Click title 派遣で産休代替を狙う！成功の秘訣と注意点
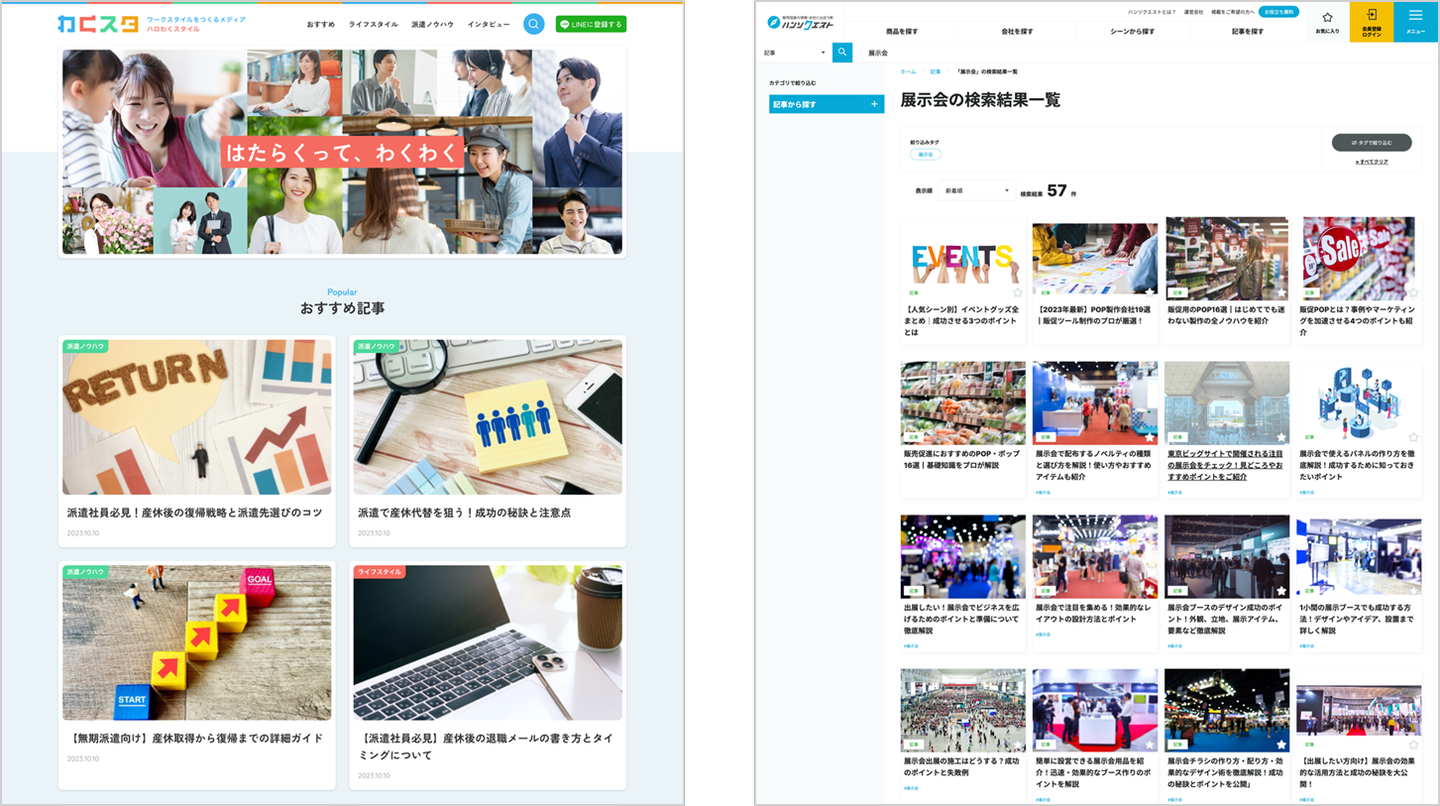The height and width of the screenshot is (806, 1440). pyautogui.click(x=464, y=513)
